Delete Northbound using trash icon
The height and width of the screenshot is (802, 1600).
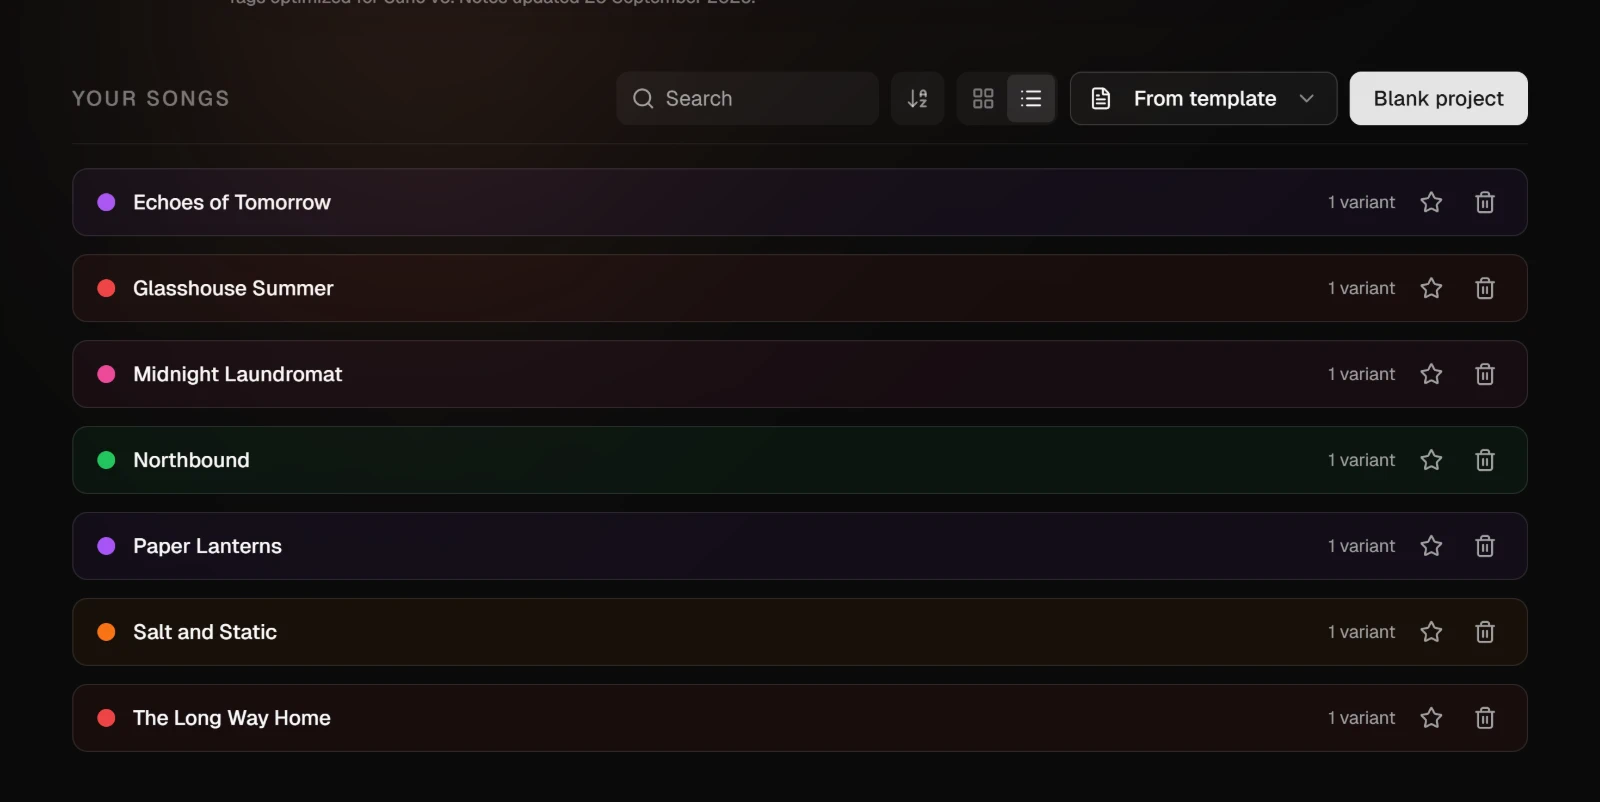coord(1485,460)
